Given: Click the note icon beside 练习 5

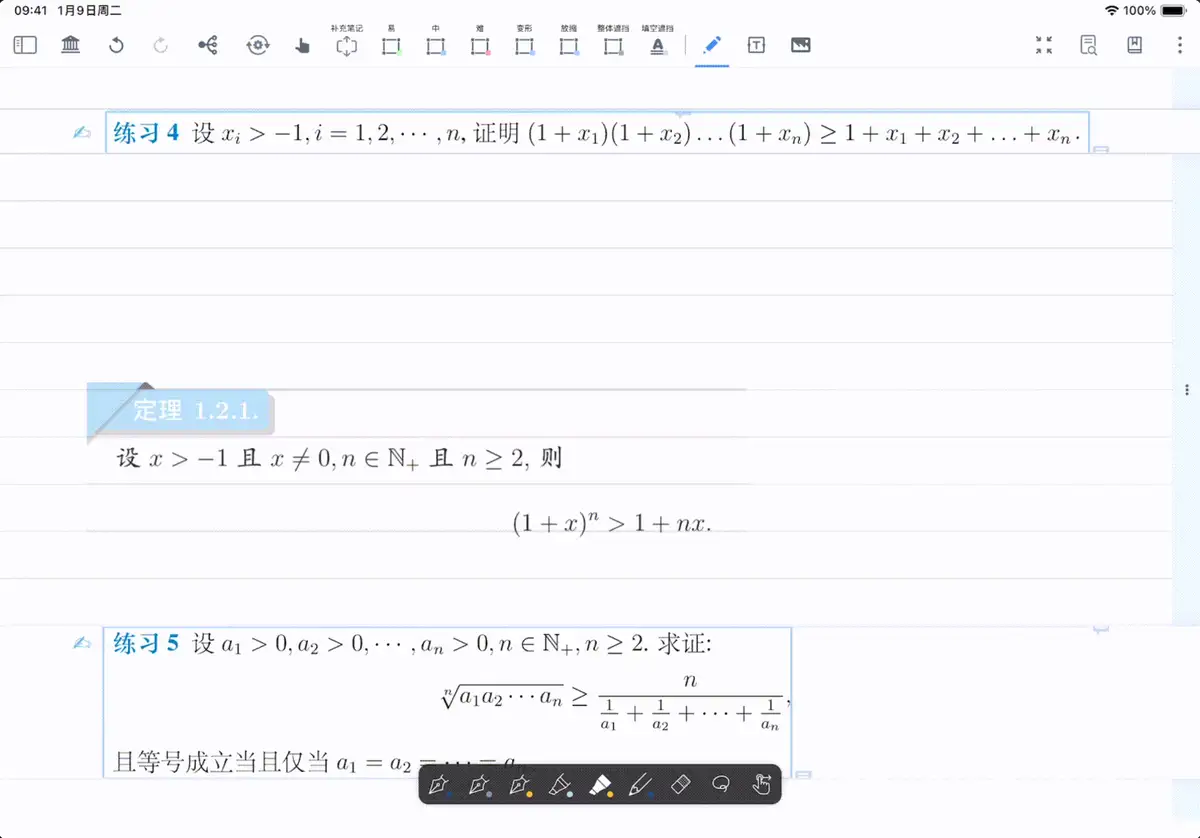Looking at the screenshot, I should point(82,643).
